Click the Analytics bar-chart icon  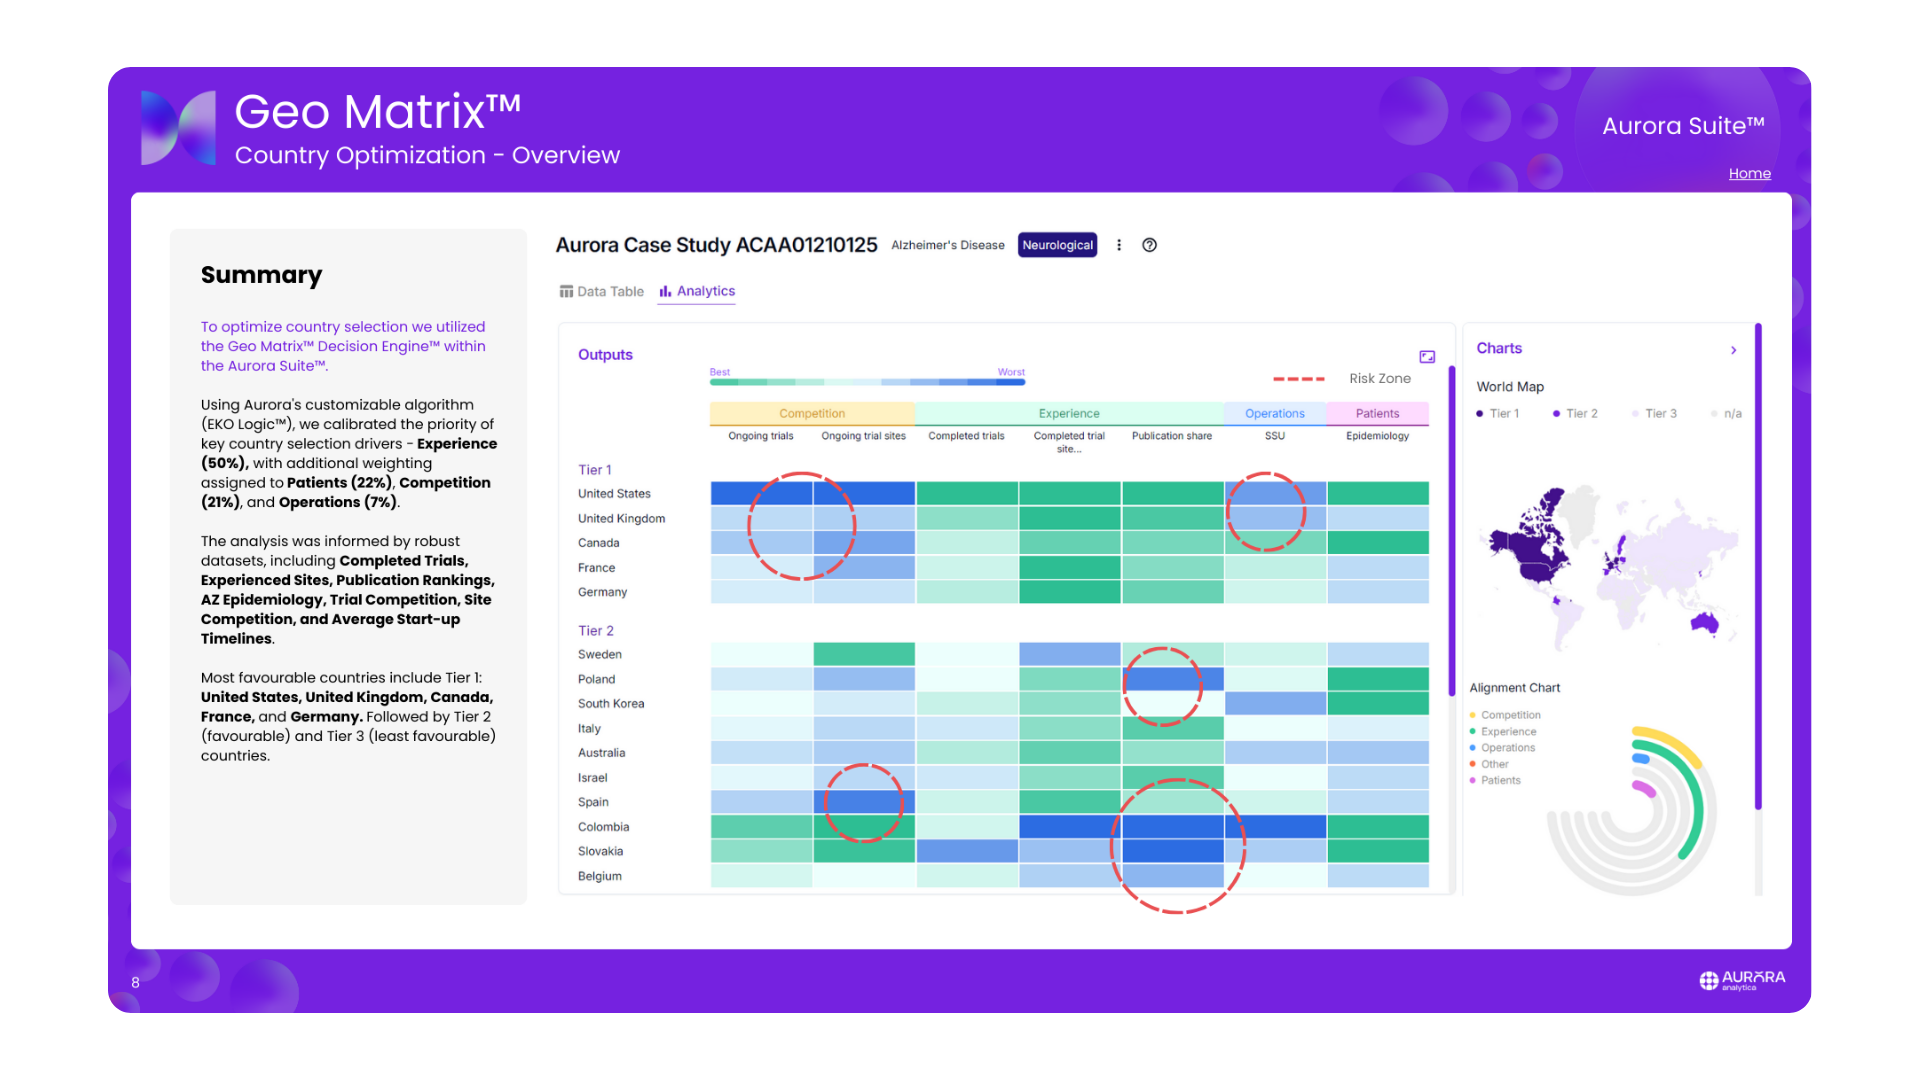click(665, 292)
